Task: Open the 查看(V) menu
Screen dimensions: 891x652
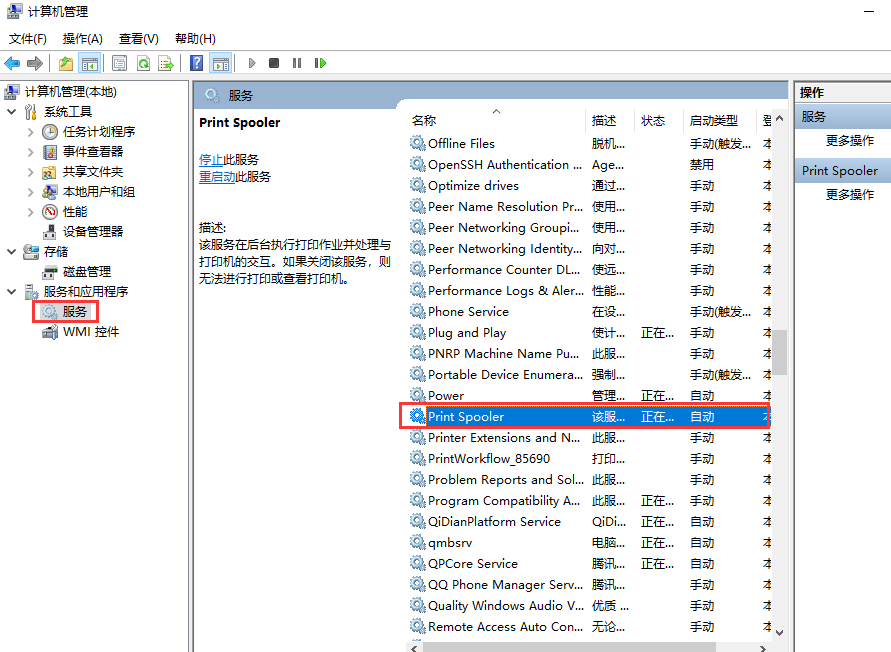Action: pos(138,39)
